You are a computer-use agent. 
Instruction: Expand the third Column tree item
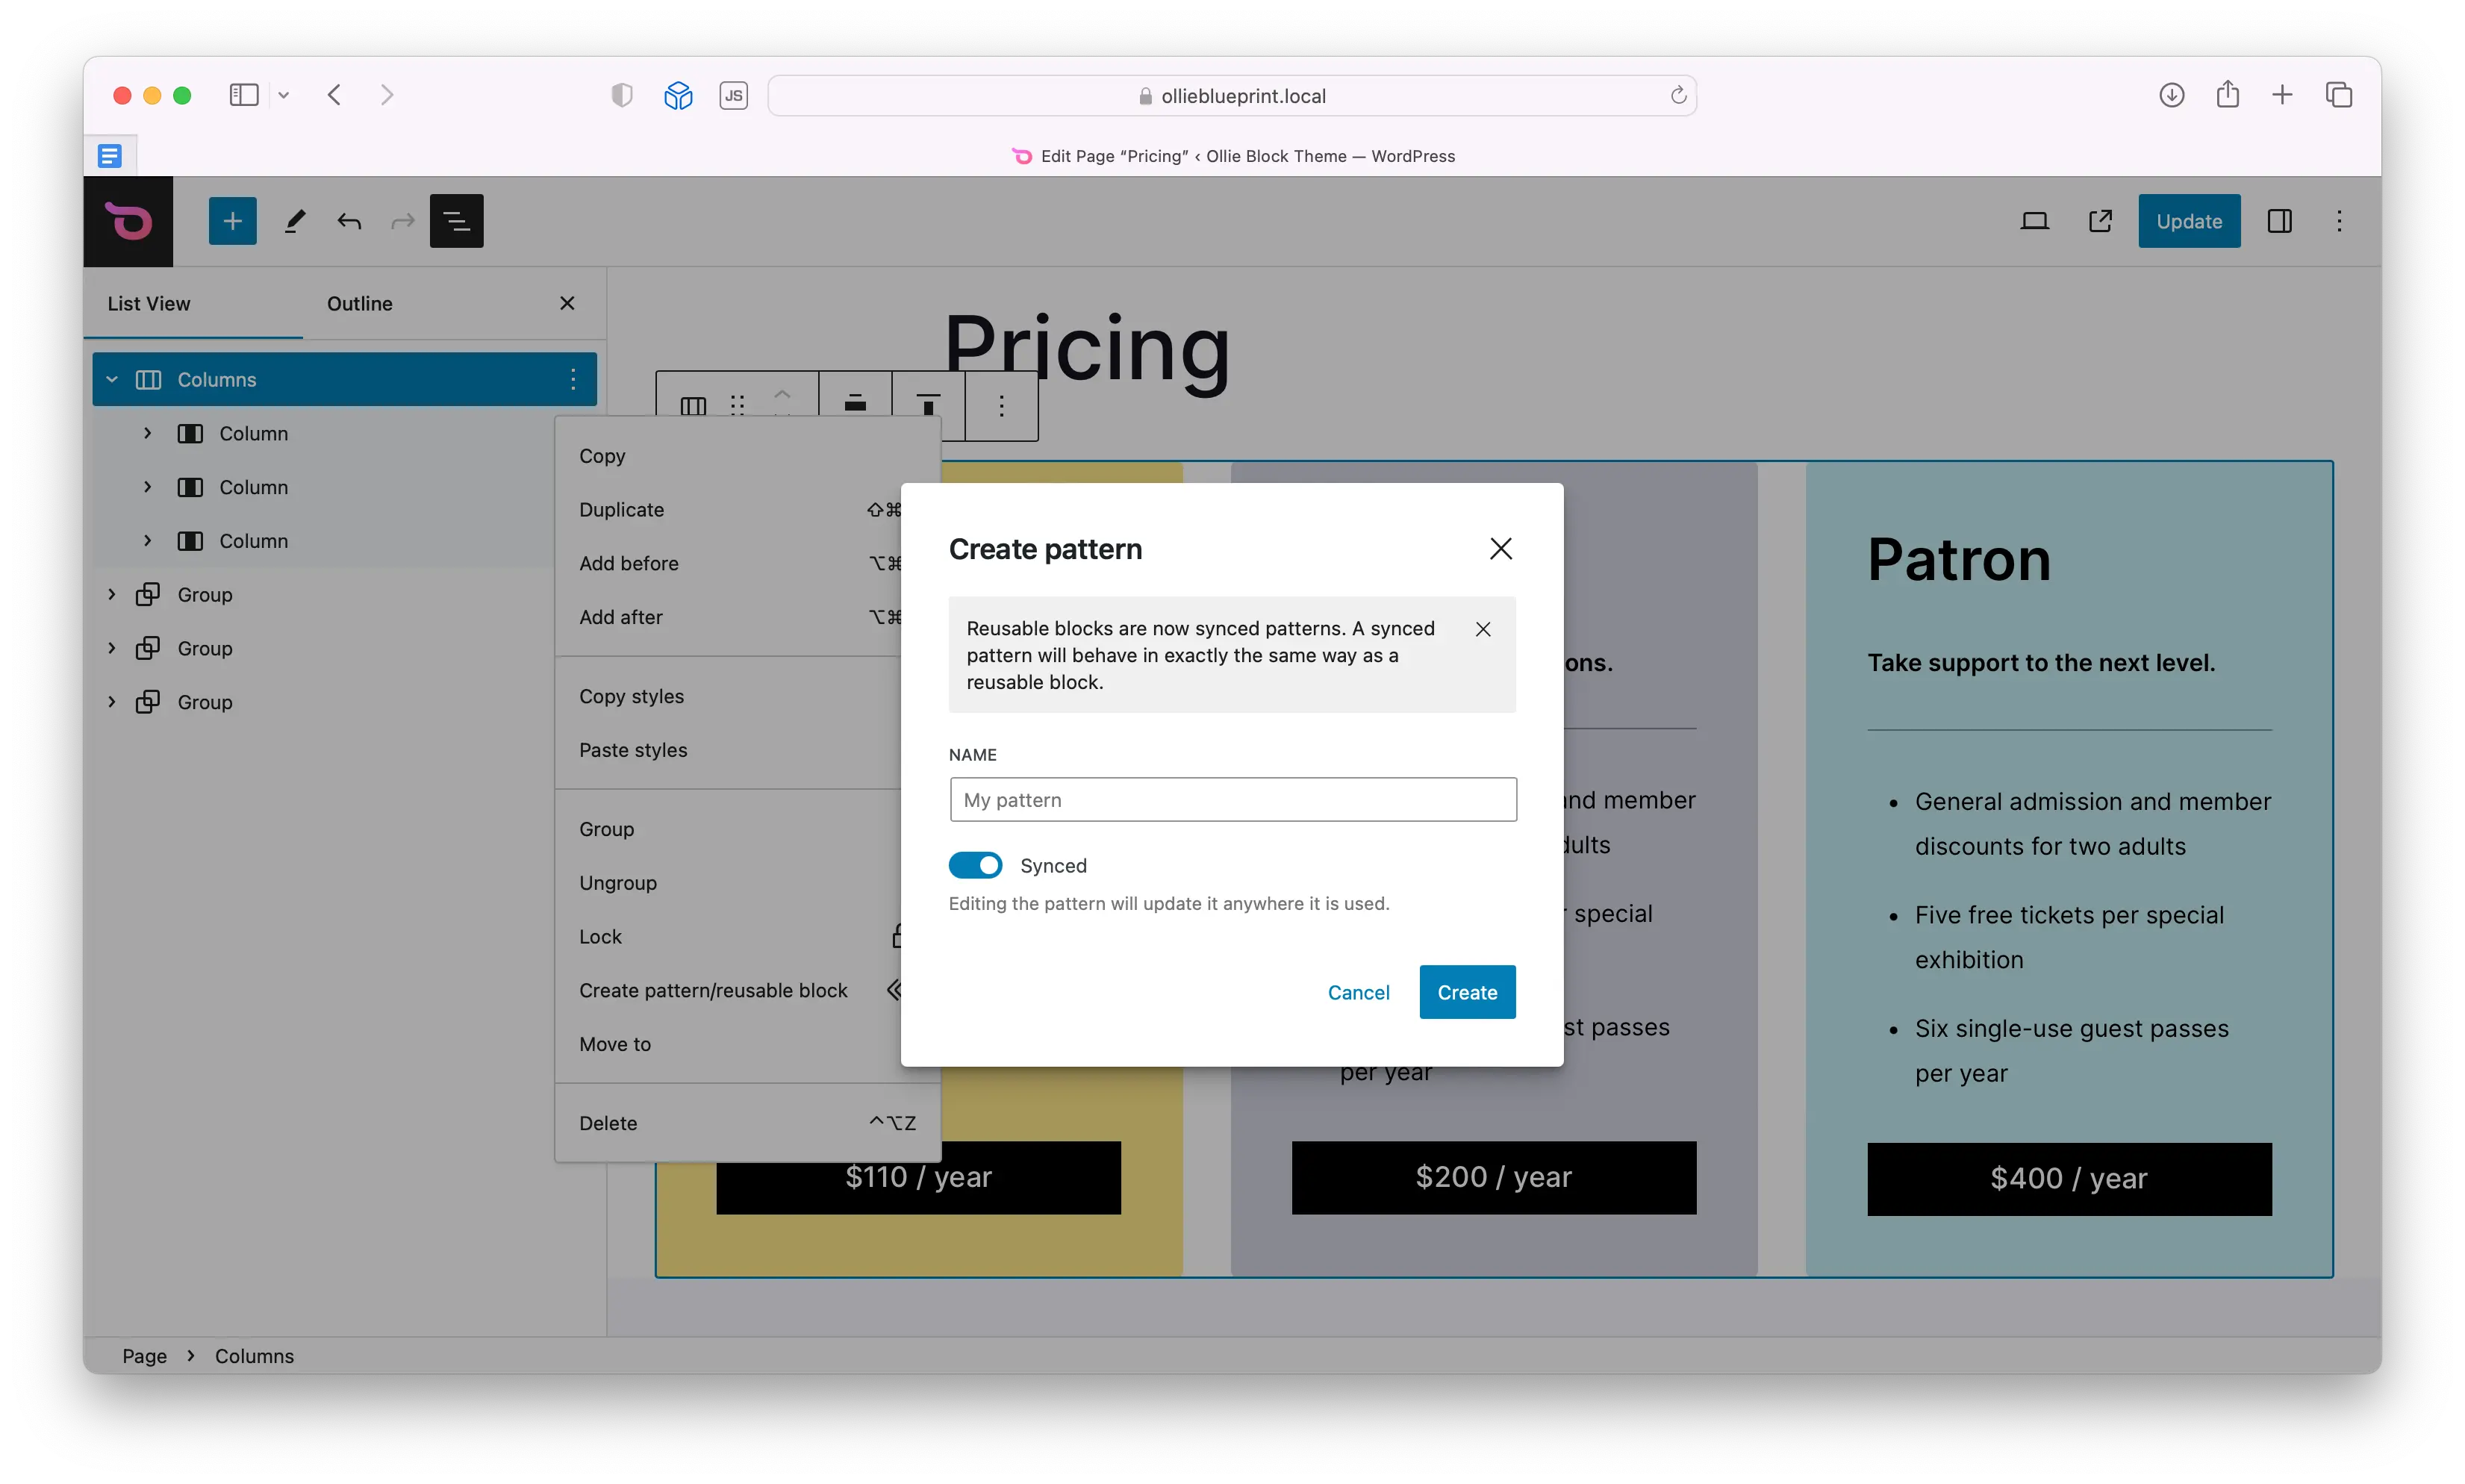click(x=148, y=541)
